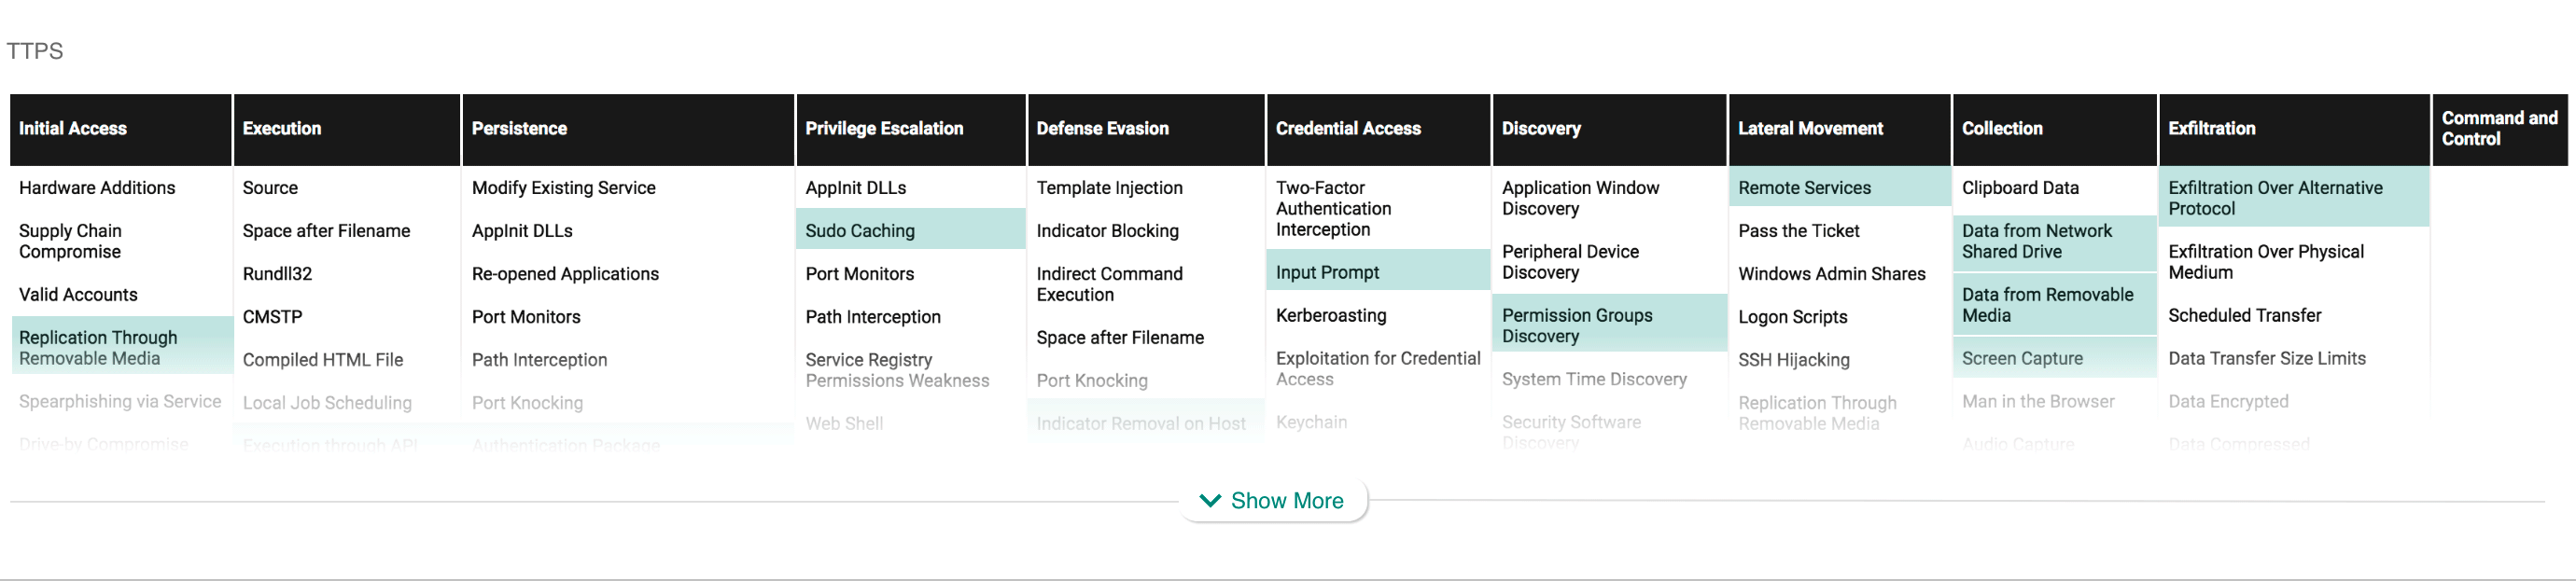The image size is (2576, 581).
Task: Open Service Registry Permissions Weakness
Action: coord(897,370)
